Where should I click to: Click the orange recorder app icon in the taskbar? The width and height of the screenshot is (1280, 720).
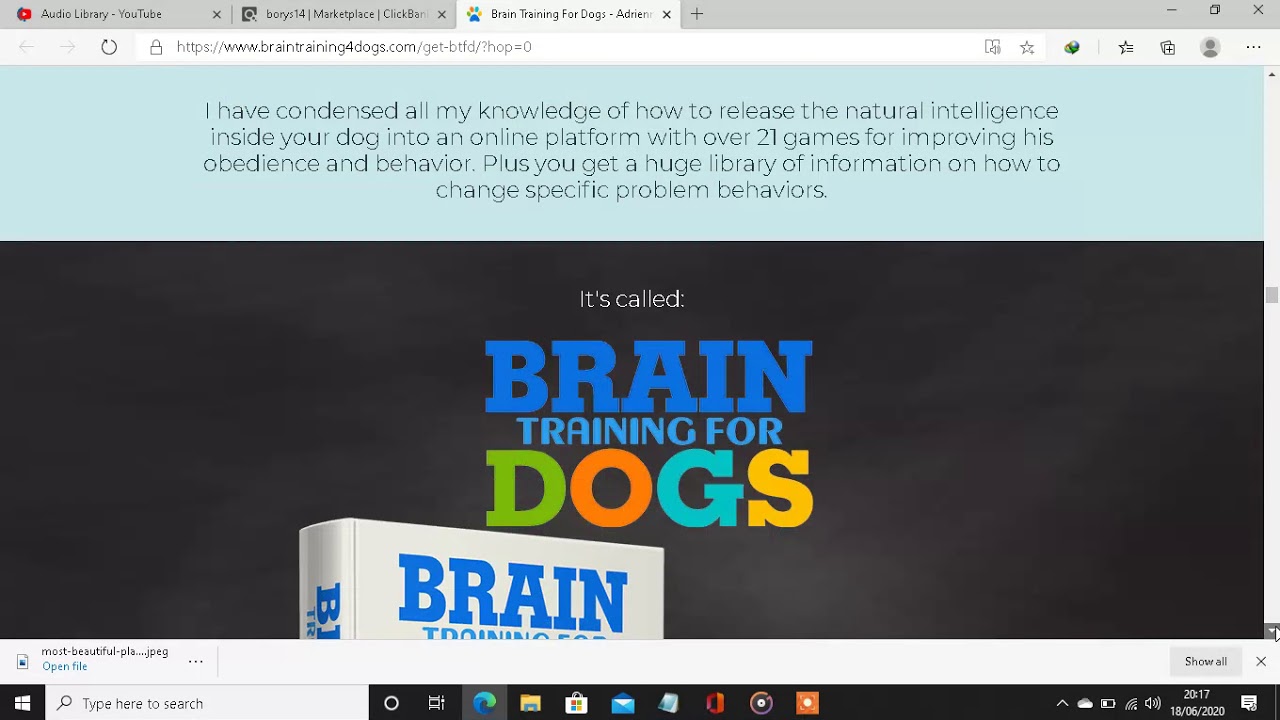(x=807, y=703)
